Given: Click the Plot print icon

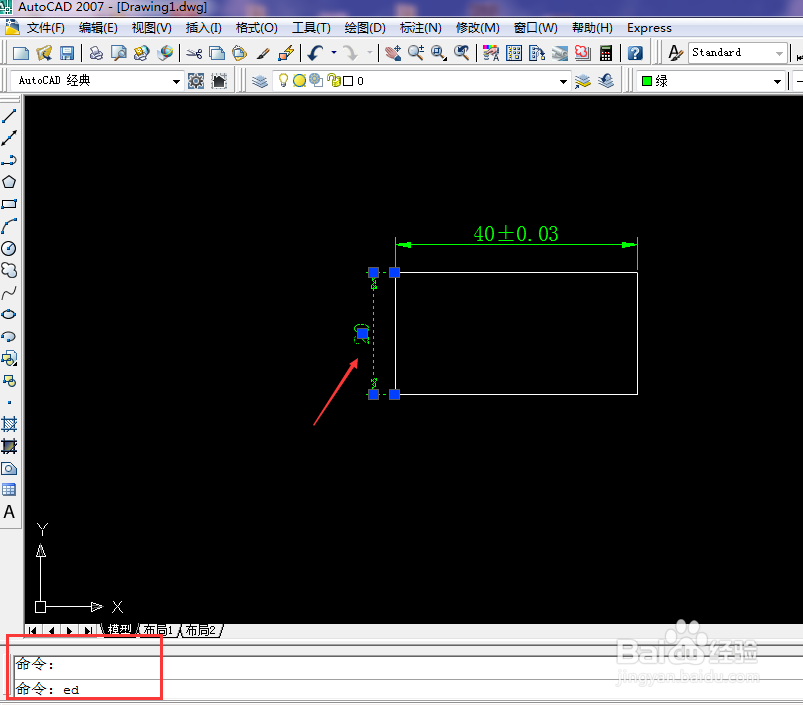Looking at the screenshot, I should (96, 53).
